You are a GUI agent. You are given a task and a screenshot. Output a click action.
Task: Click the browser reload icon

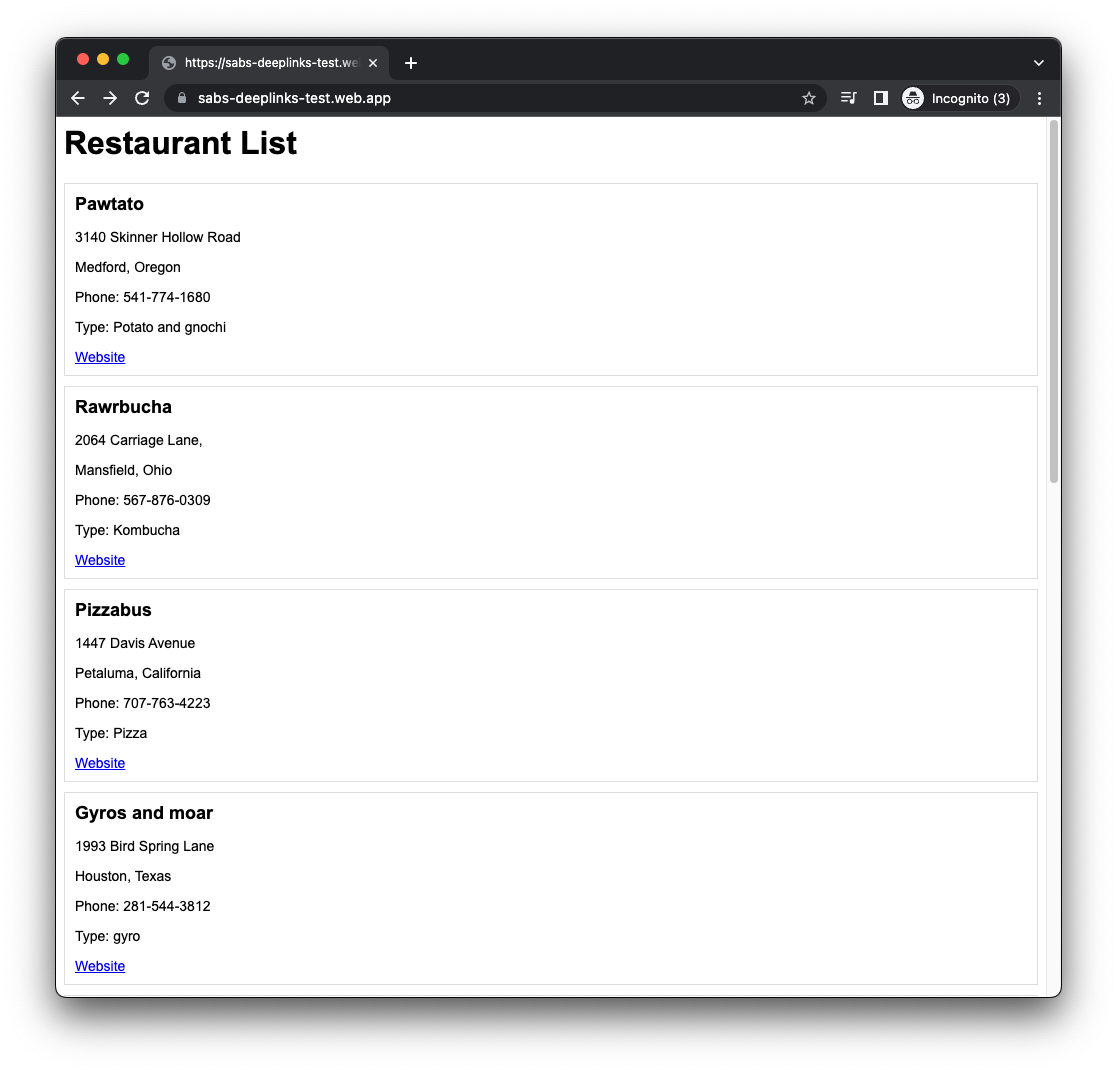[142, 98]
